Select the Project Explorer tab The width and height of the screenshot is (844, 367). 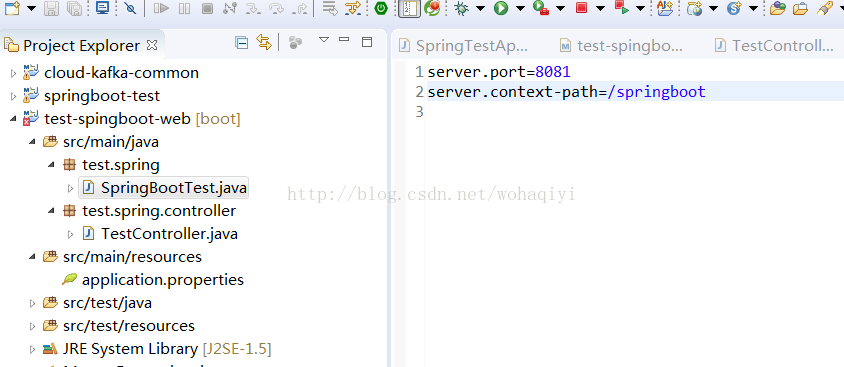click(x=81, y=45)
